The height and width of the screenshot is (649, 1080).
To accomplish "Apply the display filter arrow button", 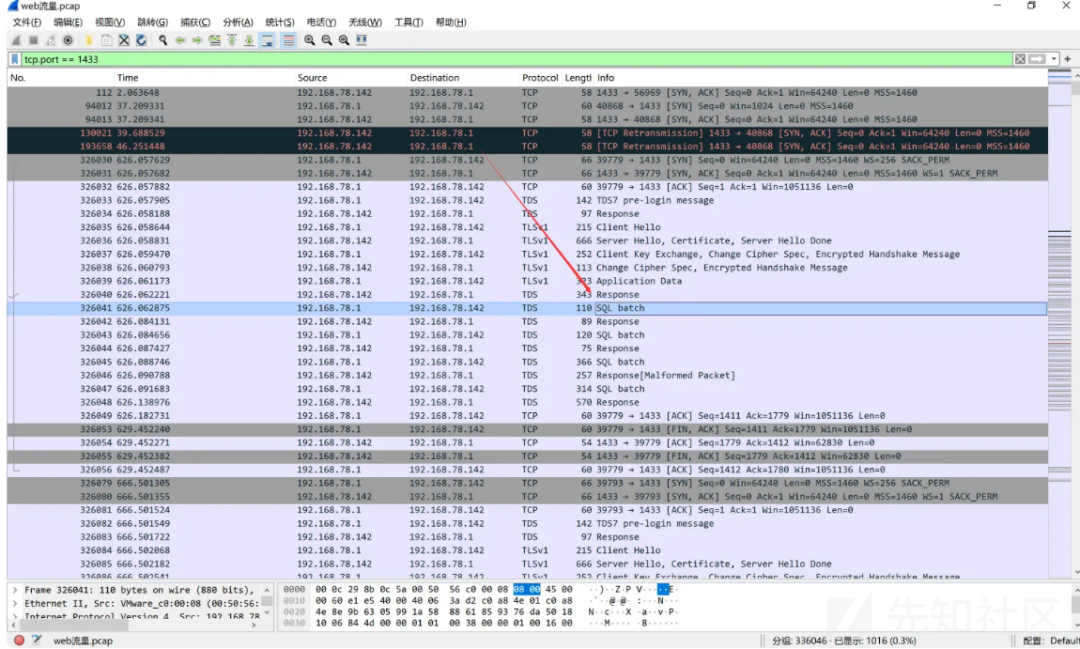I will click(1037, 59).
